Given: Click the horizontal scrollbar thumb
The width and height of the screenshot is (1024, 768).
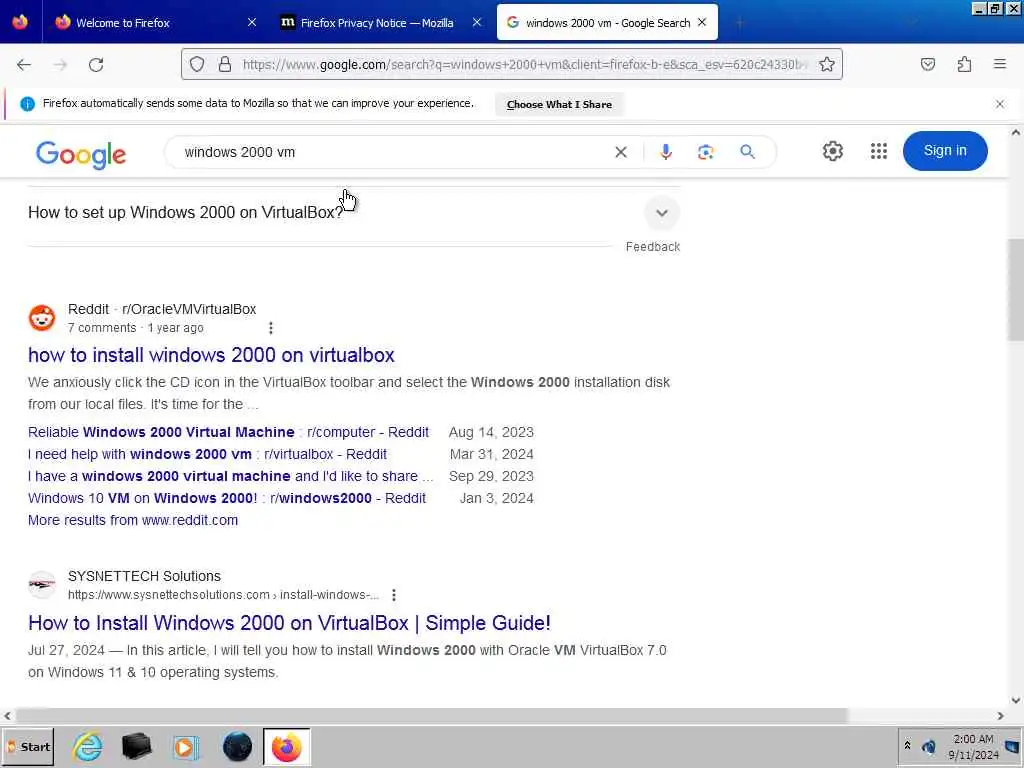Looking at the screenshot, I should tap(431, 716).
